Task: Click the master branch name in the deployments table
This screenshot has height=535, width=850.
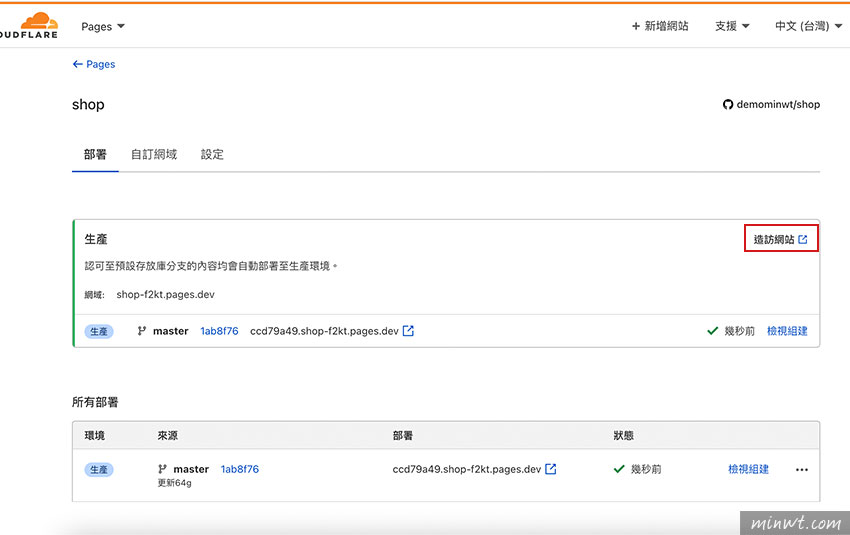Action: (191, 469)
